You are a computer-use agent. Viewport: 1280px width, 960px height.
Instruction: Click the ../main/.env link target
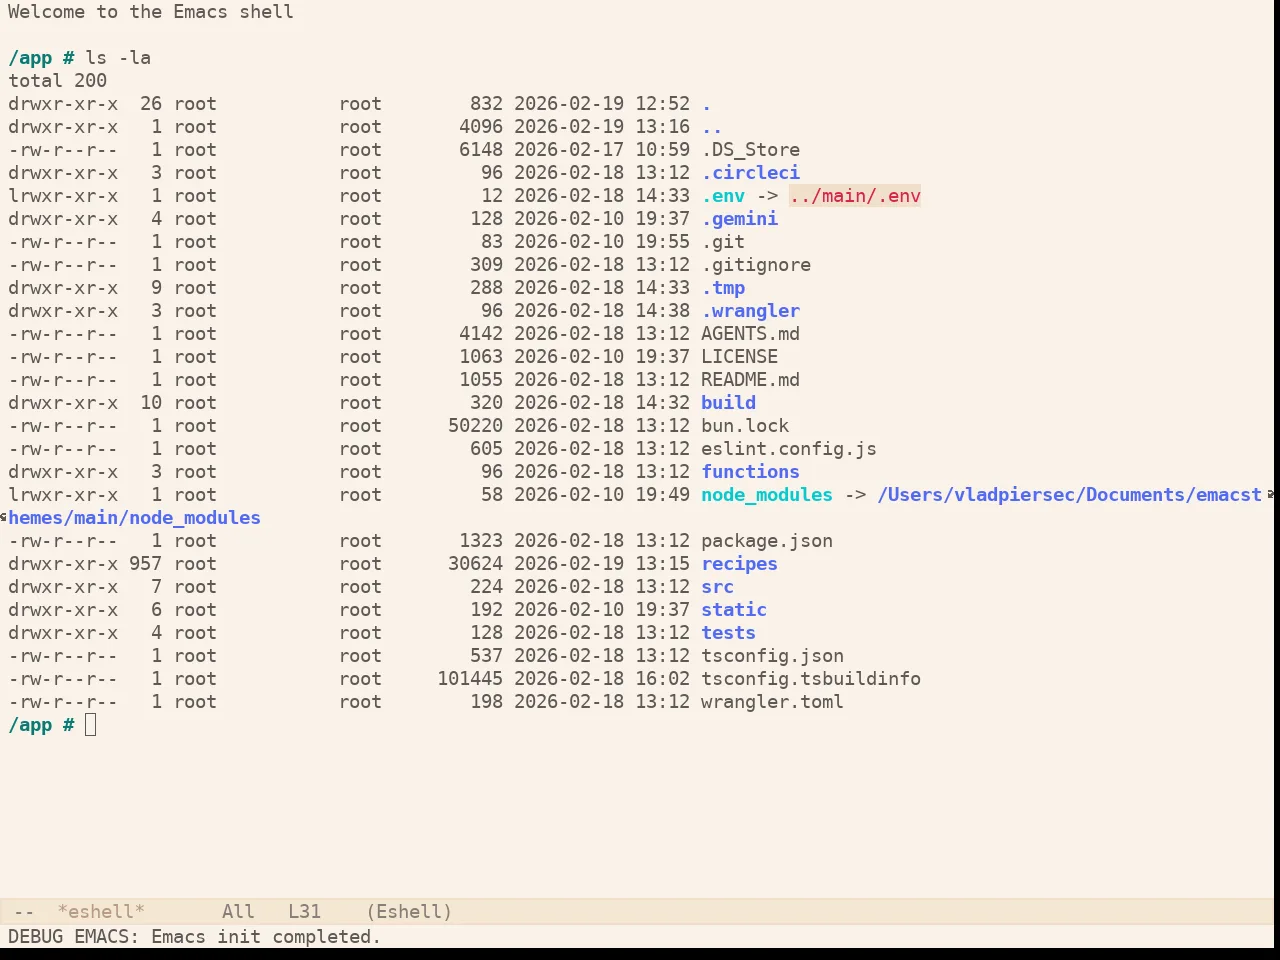pos(855,196)
